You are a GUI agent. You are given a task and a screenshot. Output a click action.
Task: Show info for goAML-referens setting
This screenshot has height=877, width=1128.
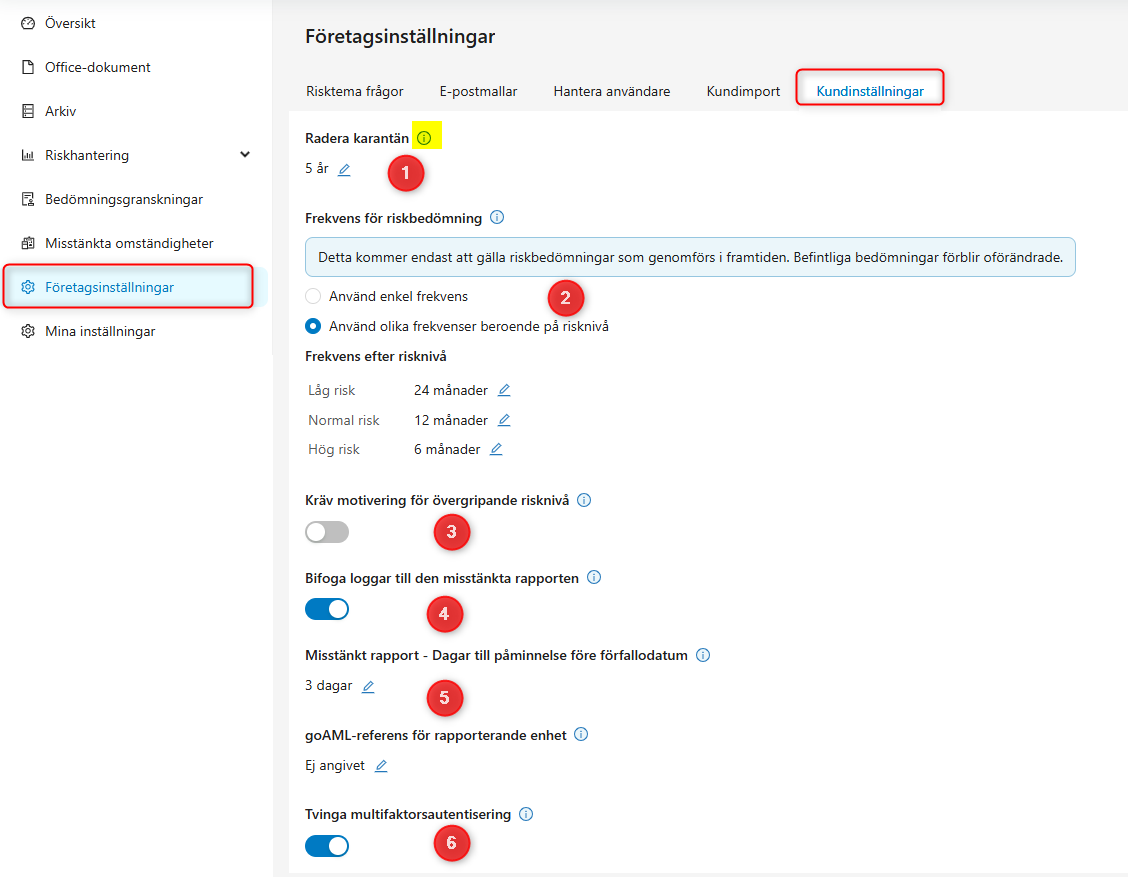(581, 734)
